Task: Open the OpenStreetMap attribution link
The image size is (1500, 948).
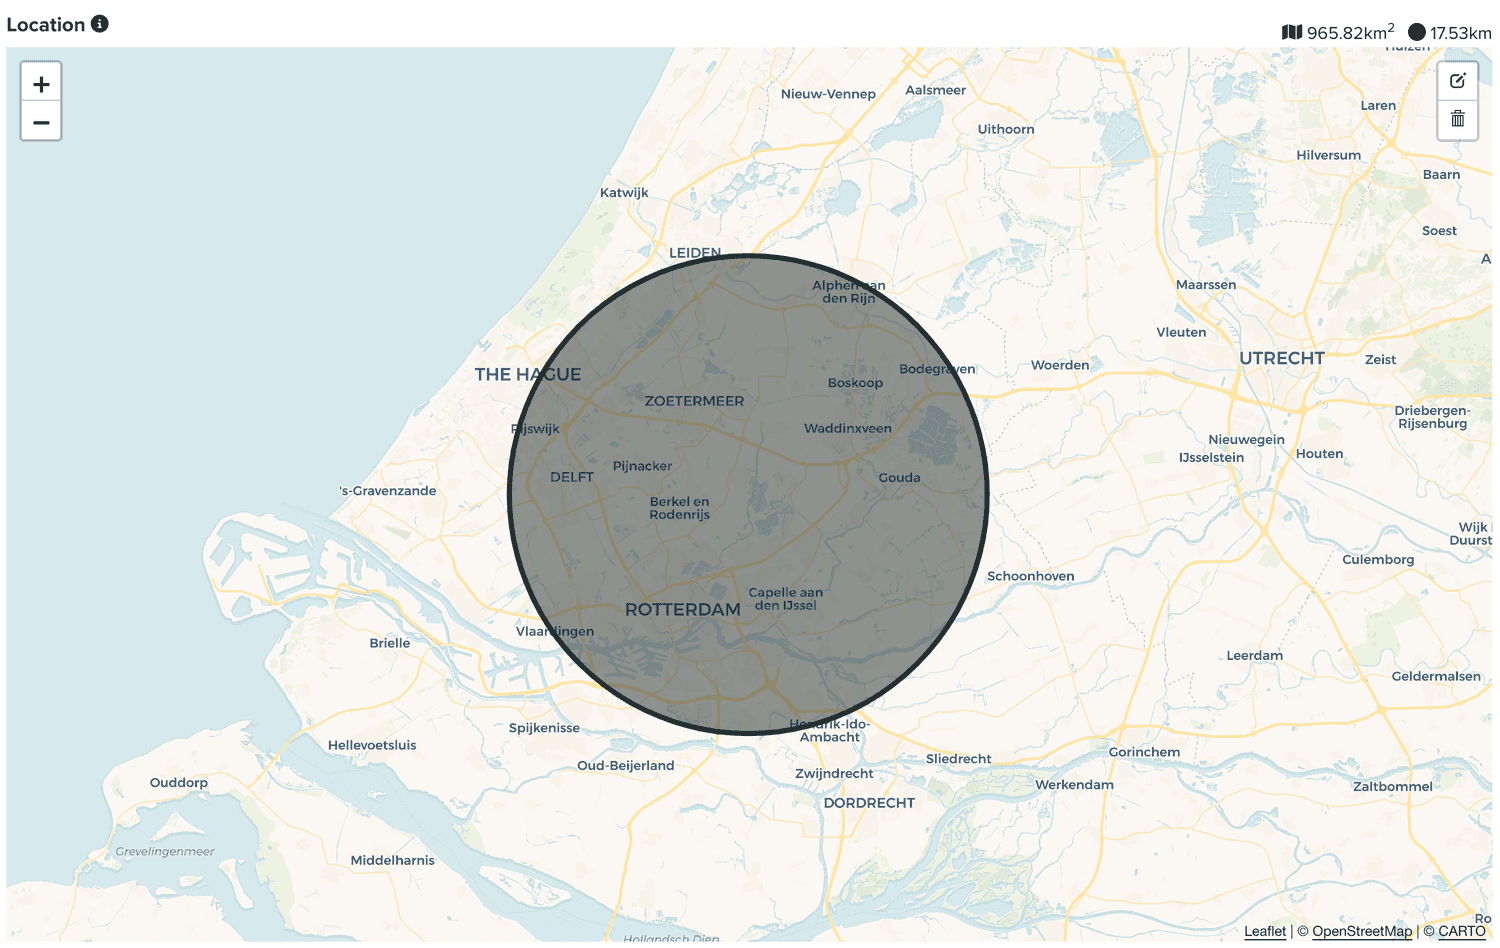Action: click(x=1362, y=931)
